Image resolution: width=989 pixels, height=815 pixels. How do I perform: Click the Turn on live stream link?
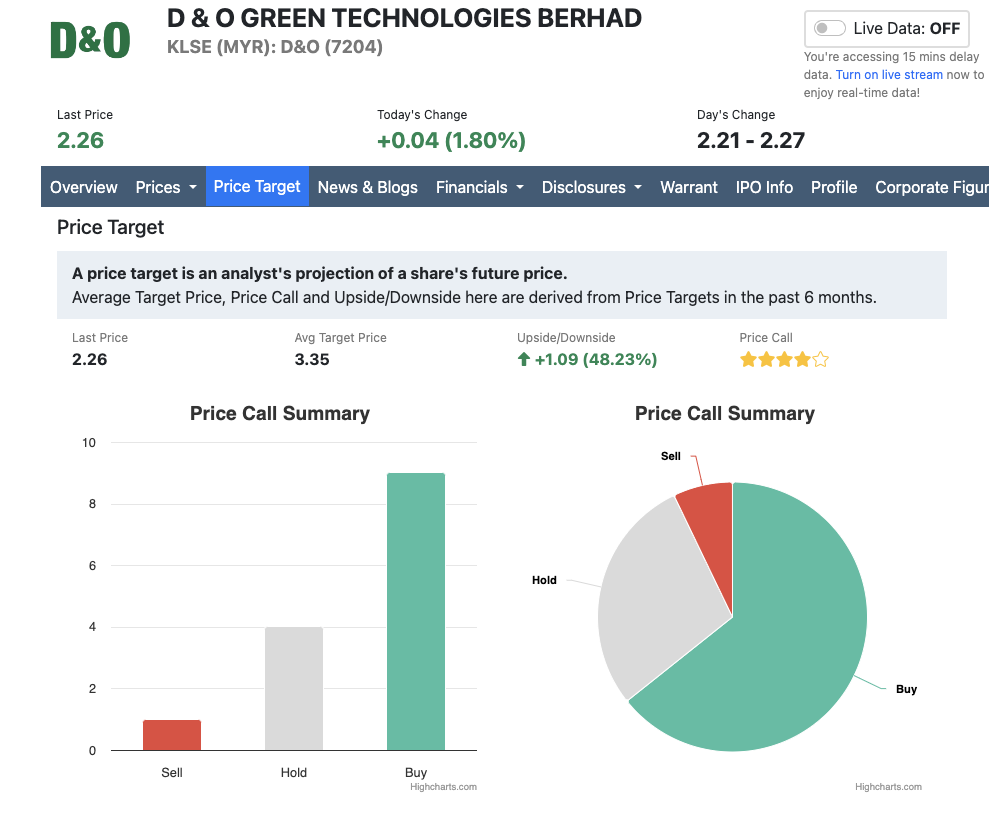(889, 74)
